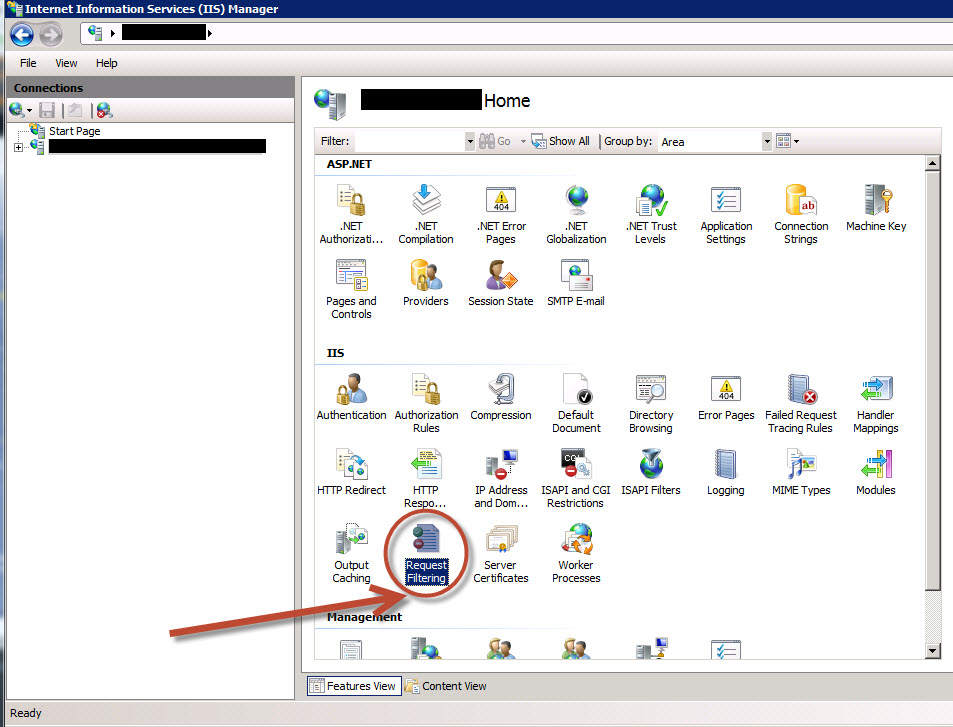
Task: Open SMTP E-mail settings
Action: tap(576, 283)
